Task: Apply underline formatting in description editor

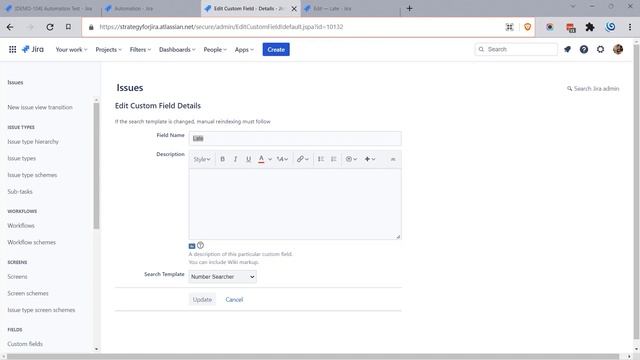Action: (x=248, y=159)
